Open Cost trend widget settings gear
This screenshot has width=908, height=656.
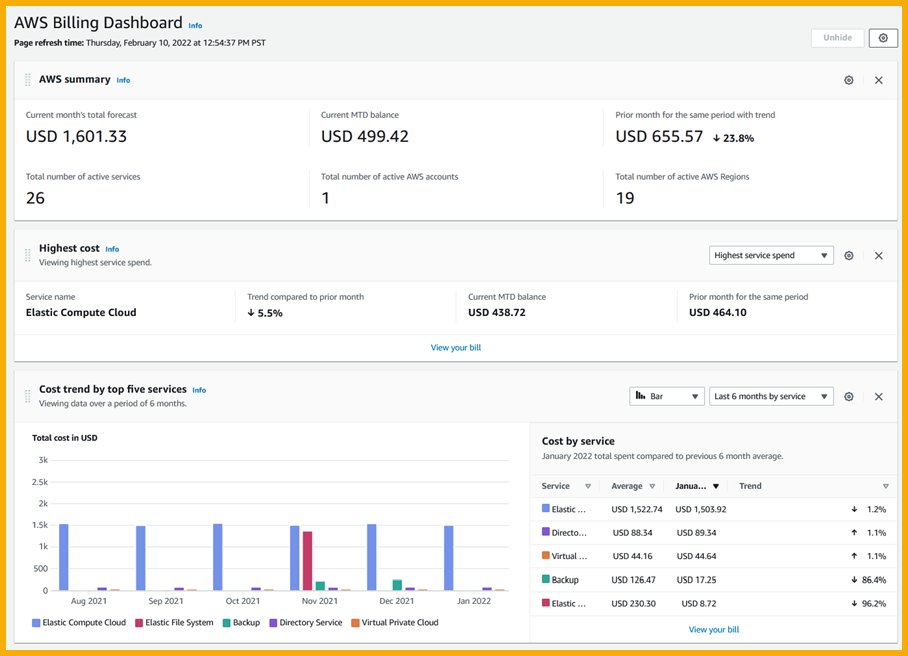tap(848, 397)
